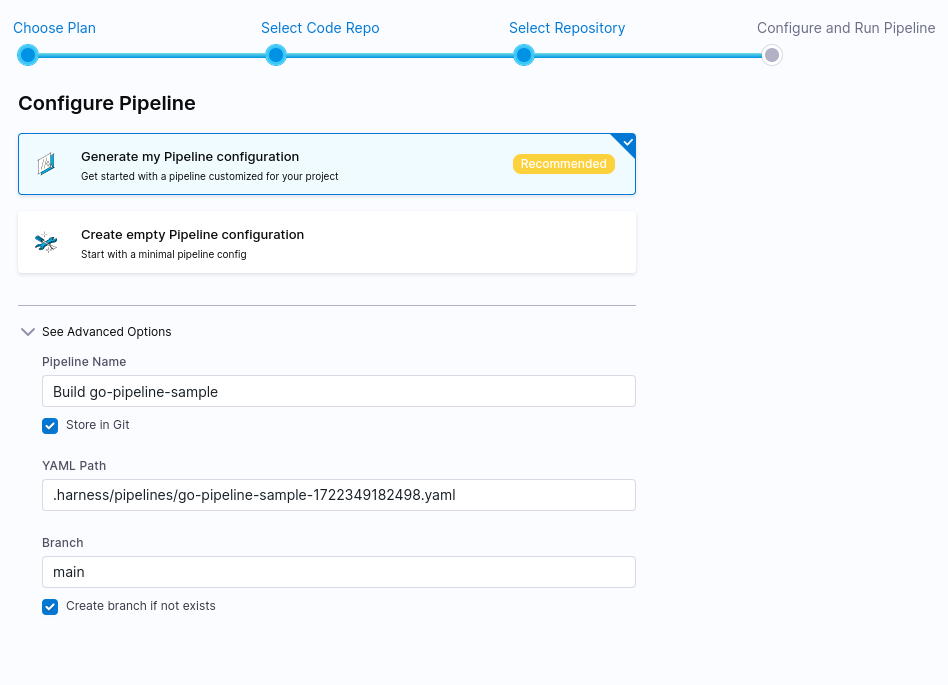Click the yellow Recommended badge
This screenshot has height=685, width=948.
tap(563, 164)
